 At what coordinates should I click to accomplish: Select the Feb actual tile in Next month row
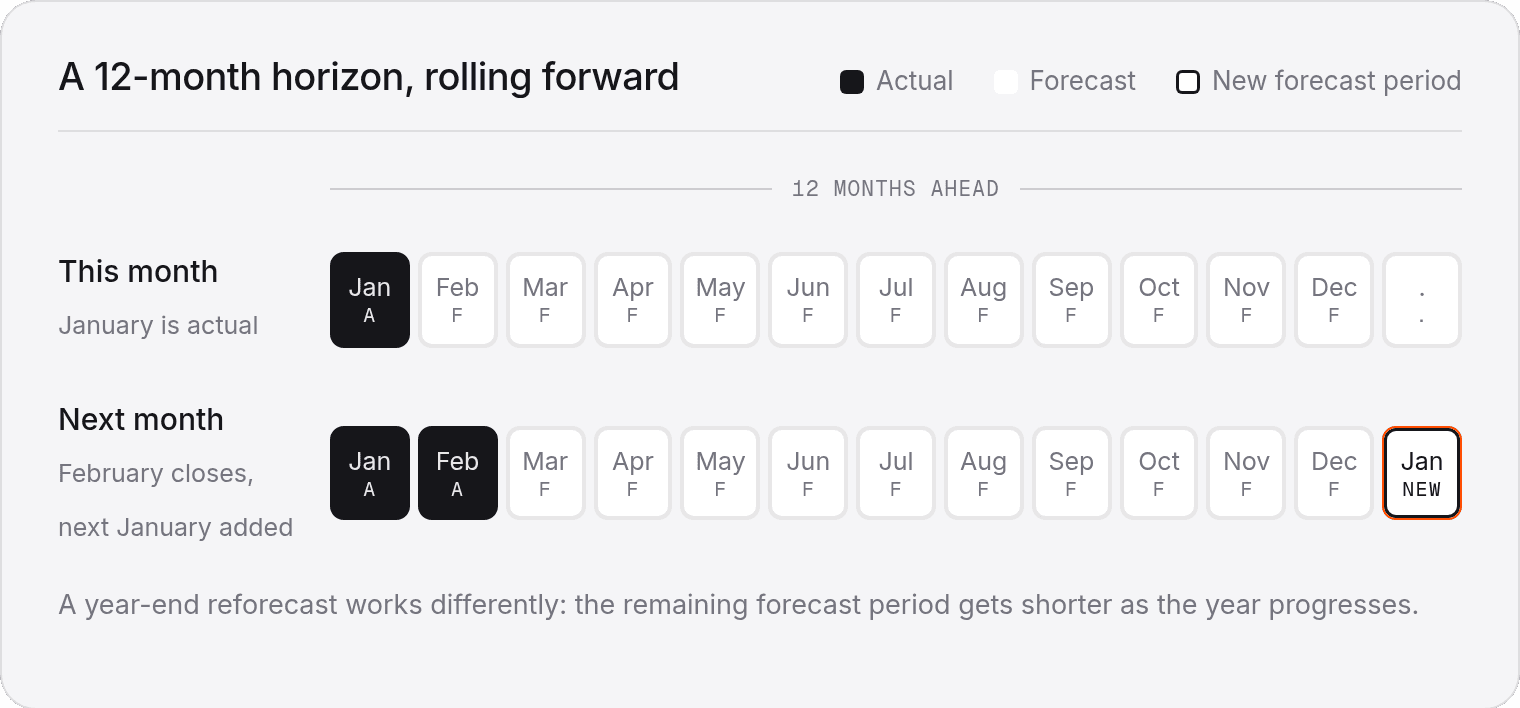(x=458, y=473)
